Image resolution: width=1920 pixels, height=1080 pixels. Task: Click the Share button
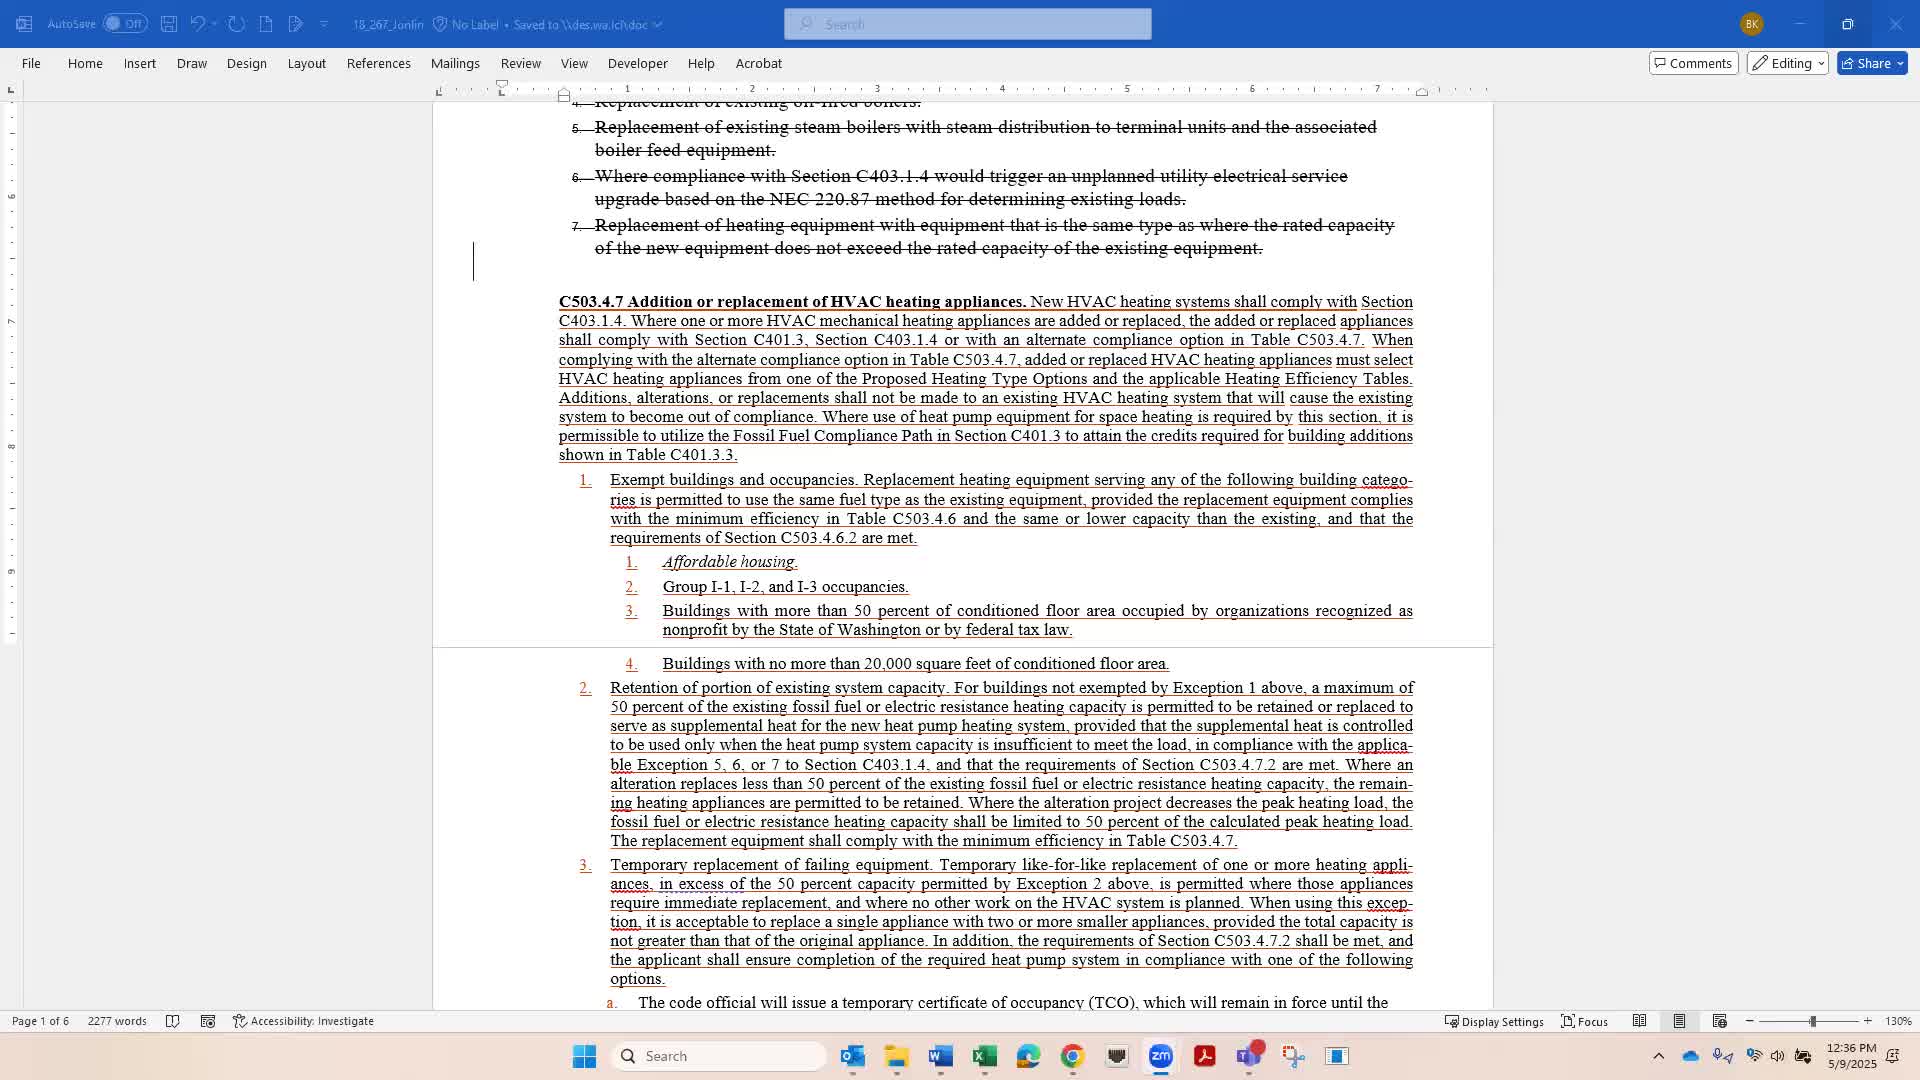[1873, 63]
